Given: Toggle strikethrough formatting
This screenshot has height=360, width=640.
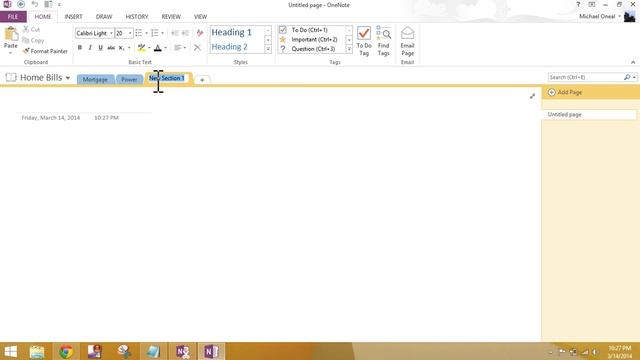Looking at the screenshot, I should tap(111, 48).
